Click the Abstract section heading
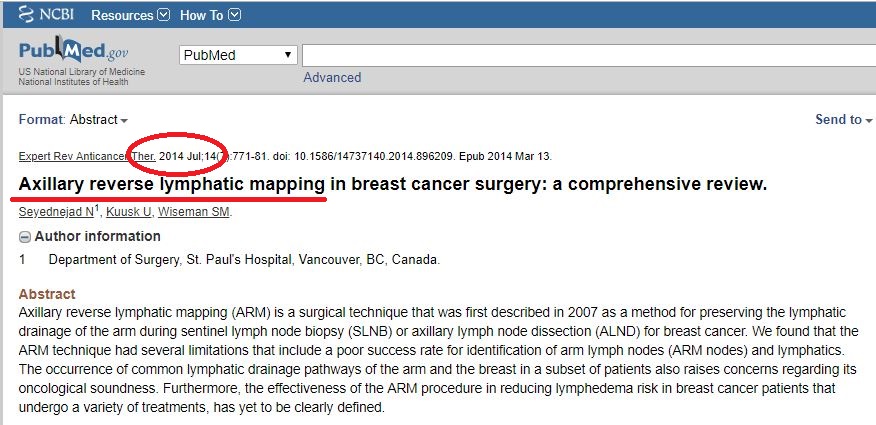 tap(47, 294)
